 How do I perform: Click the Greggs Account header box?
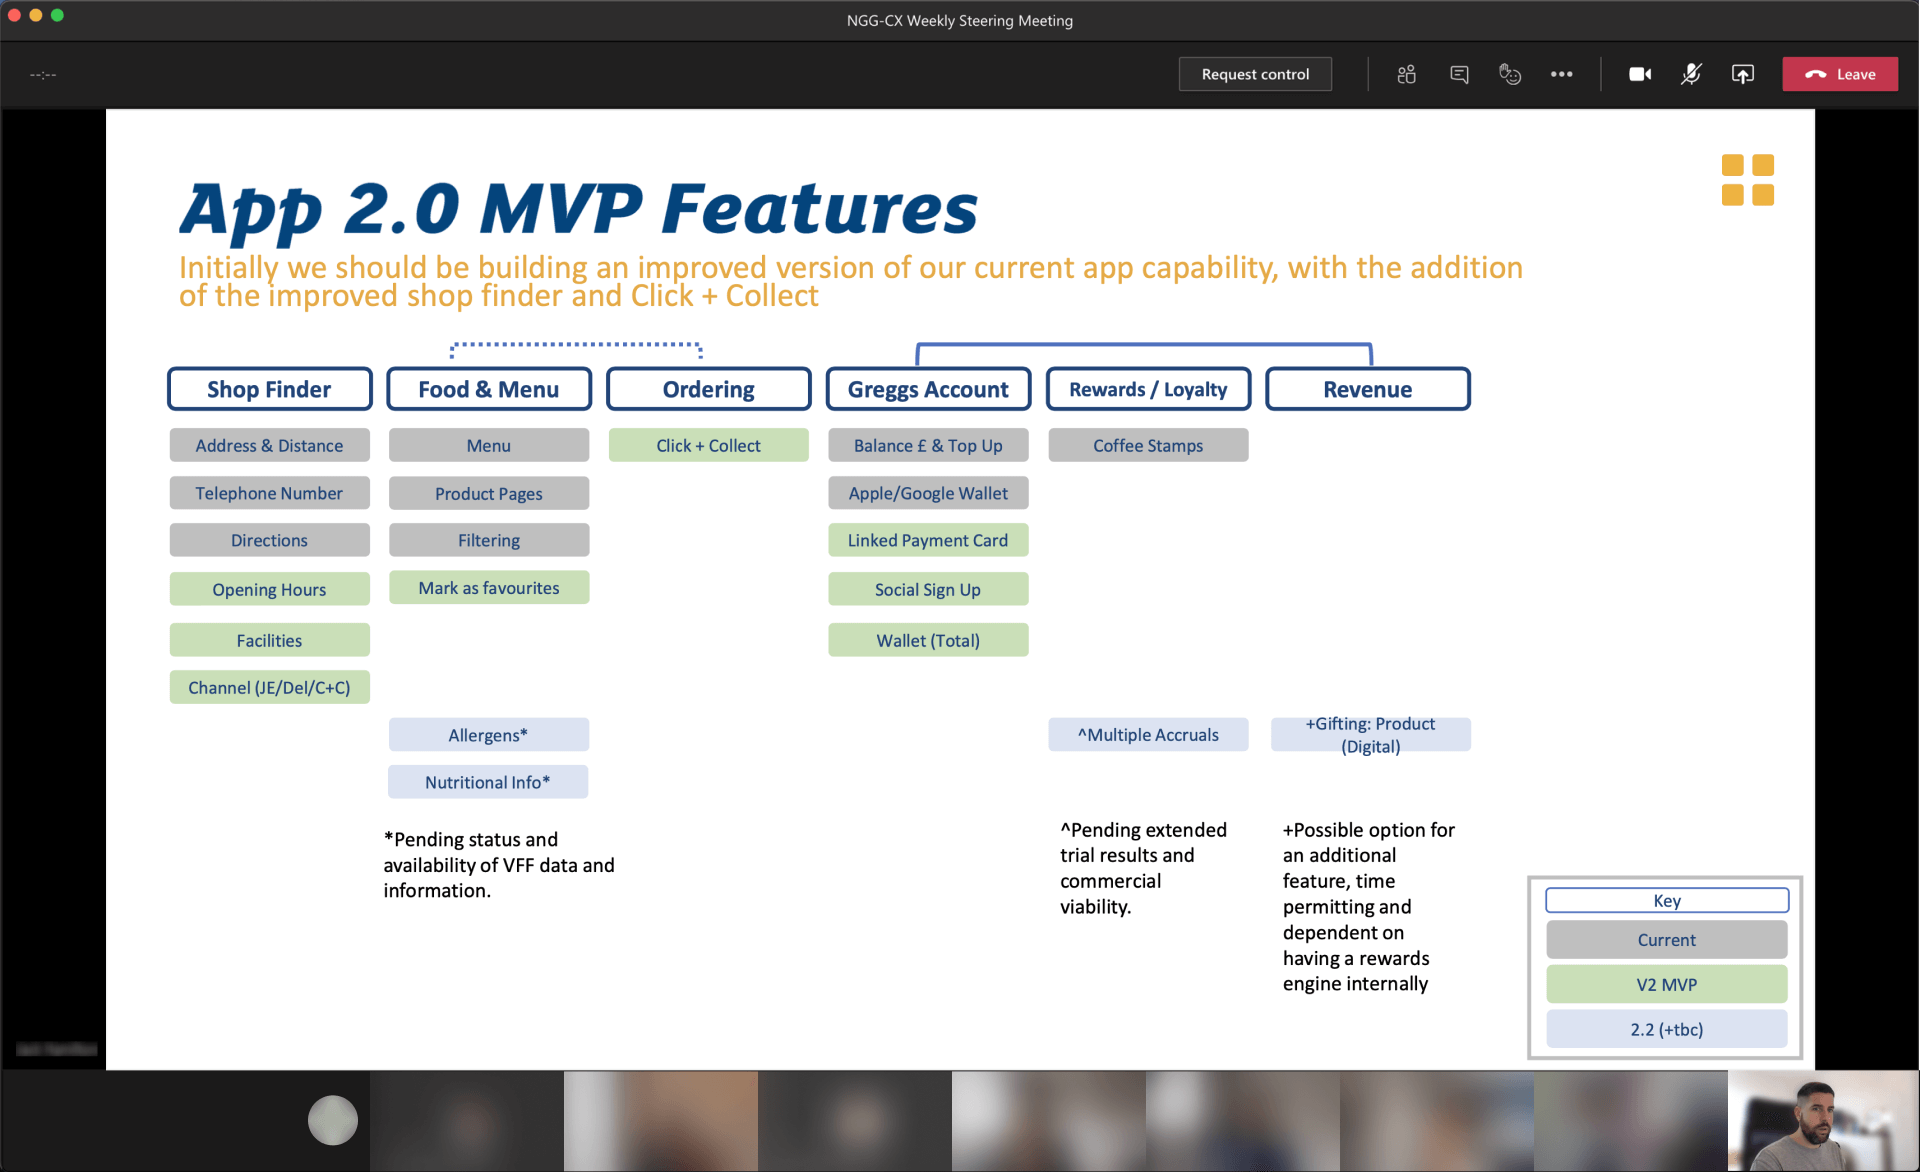pyautogui.click(x=928, y=389)
